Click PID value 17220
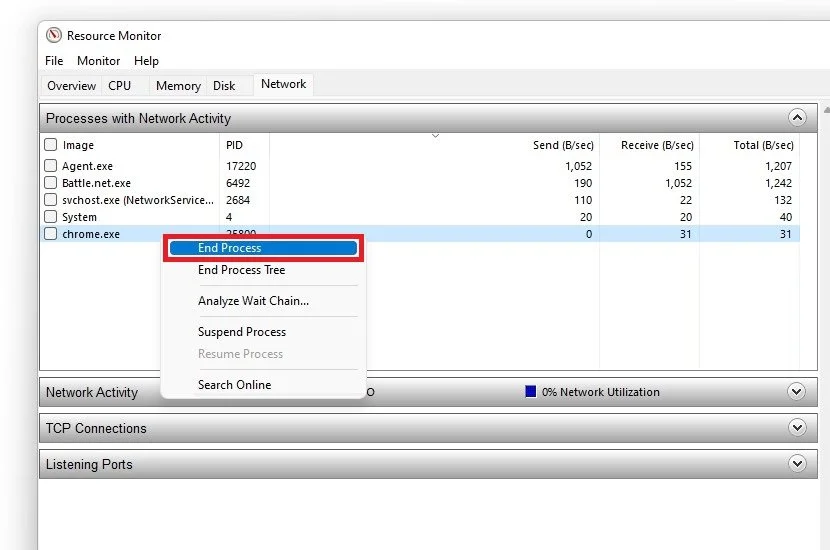Viewport: 830px width, 550px height. click(241, 166)
